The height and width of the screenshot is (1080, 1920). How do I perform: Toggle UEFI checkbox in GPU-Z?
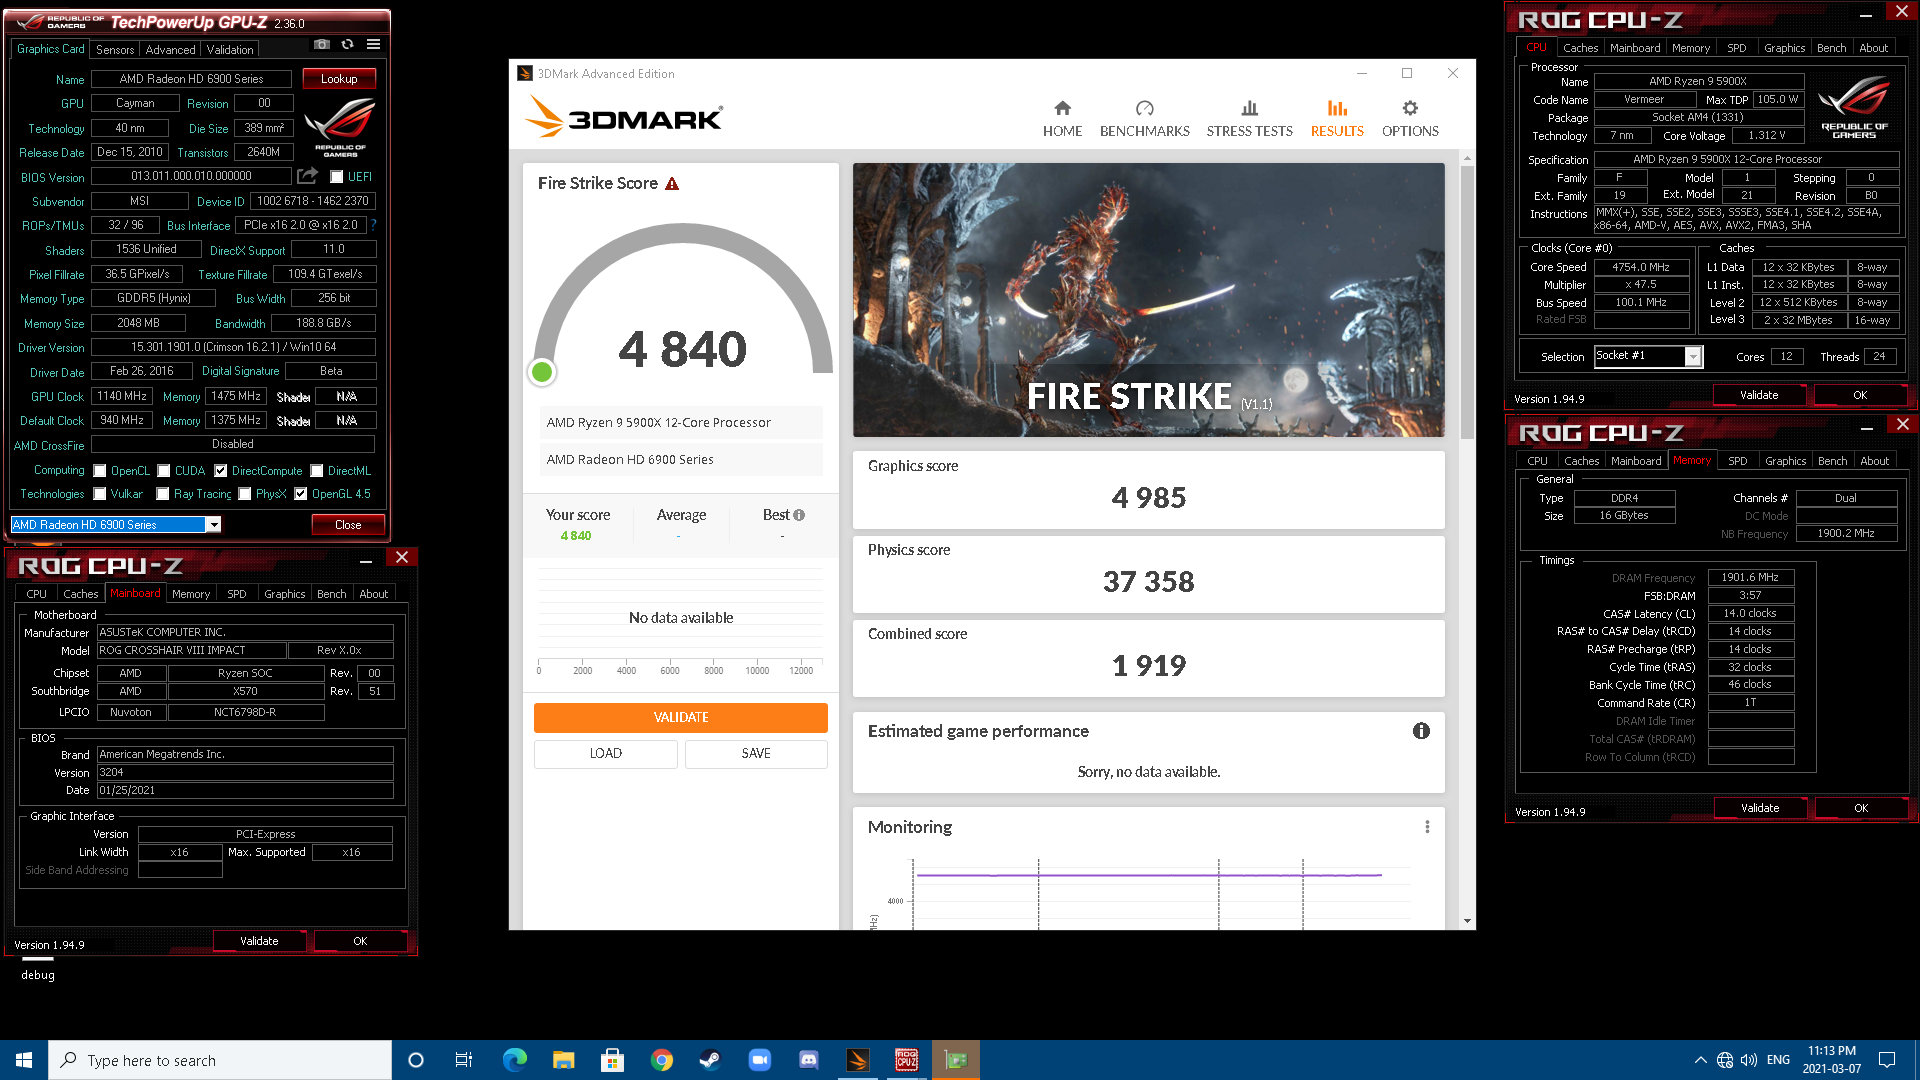coord(337,177)
